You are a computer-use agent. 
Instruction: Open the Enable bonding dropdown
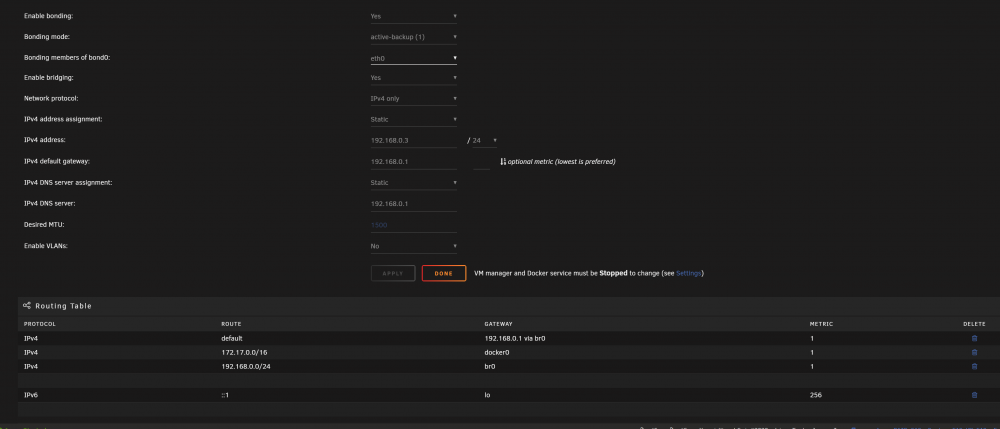(x=413, y=16)
